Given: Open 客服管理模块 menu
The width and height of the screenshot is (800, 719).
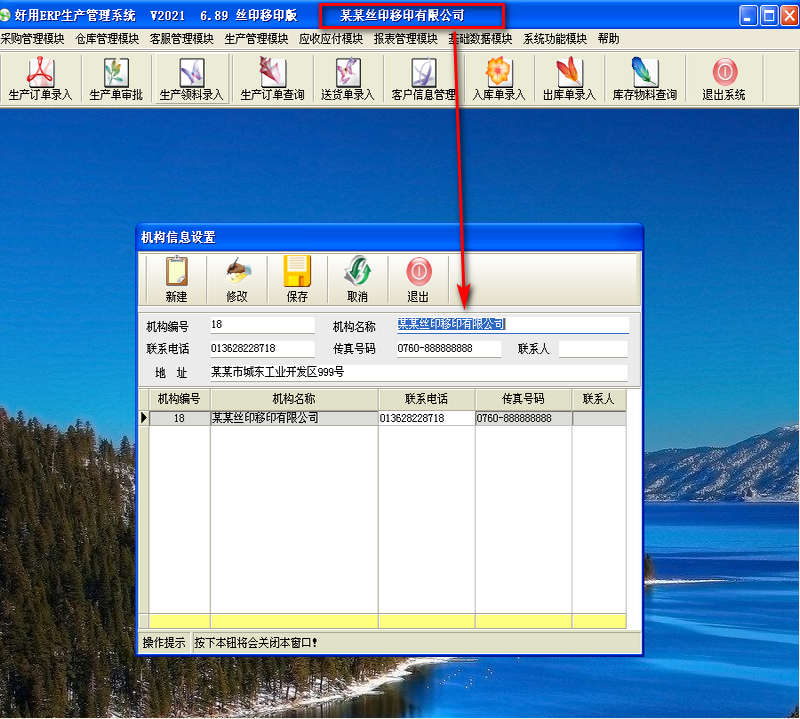Looking at the screenshot, I should click(182, 39).
